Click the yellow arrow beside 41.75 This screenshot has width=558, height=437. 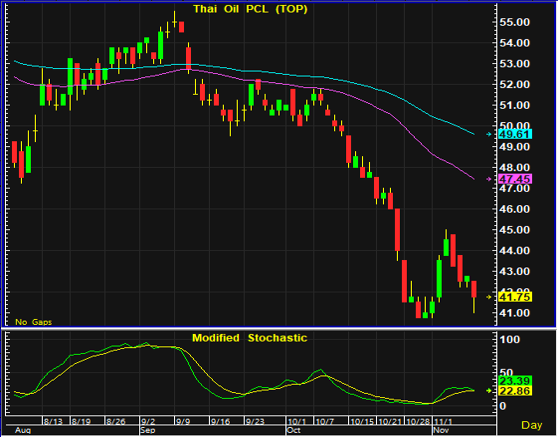(x=489, y=297)
